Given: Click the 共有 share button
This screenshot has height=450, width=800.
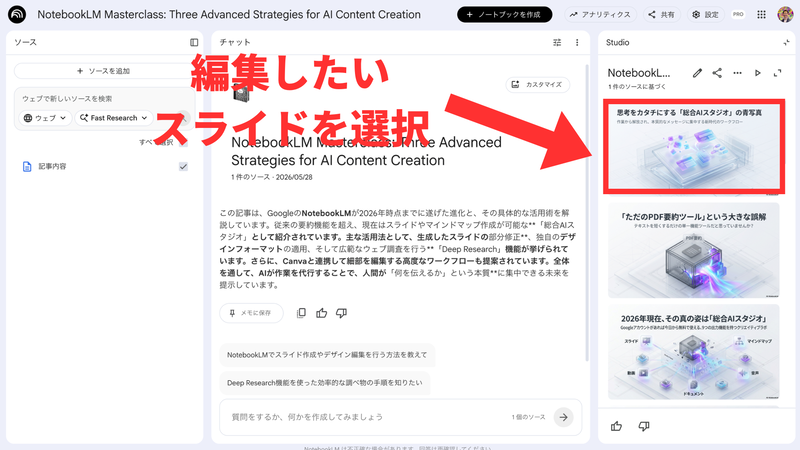Looking at the screenshot, I should [x=661, y=14].
